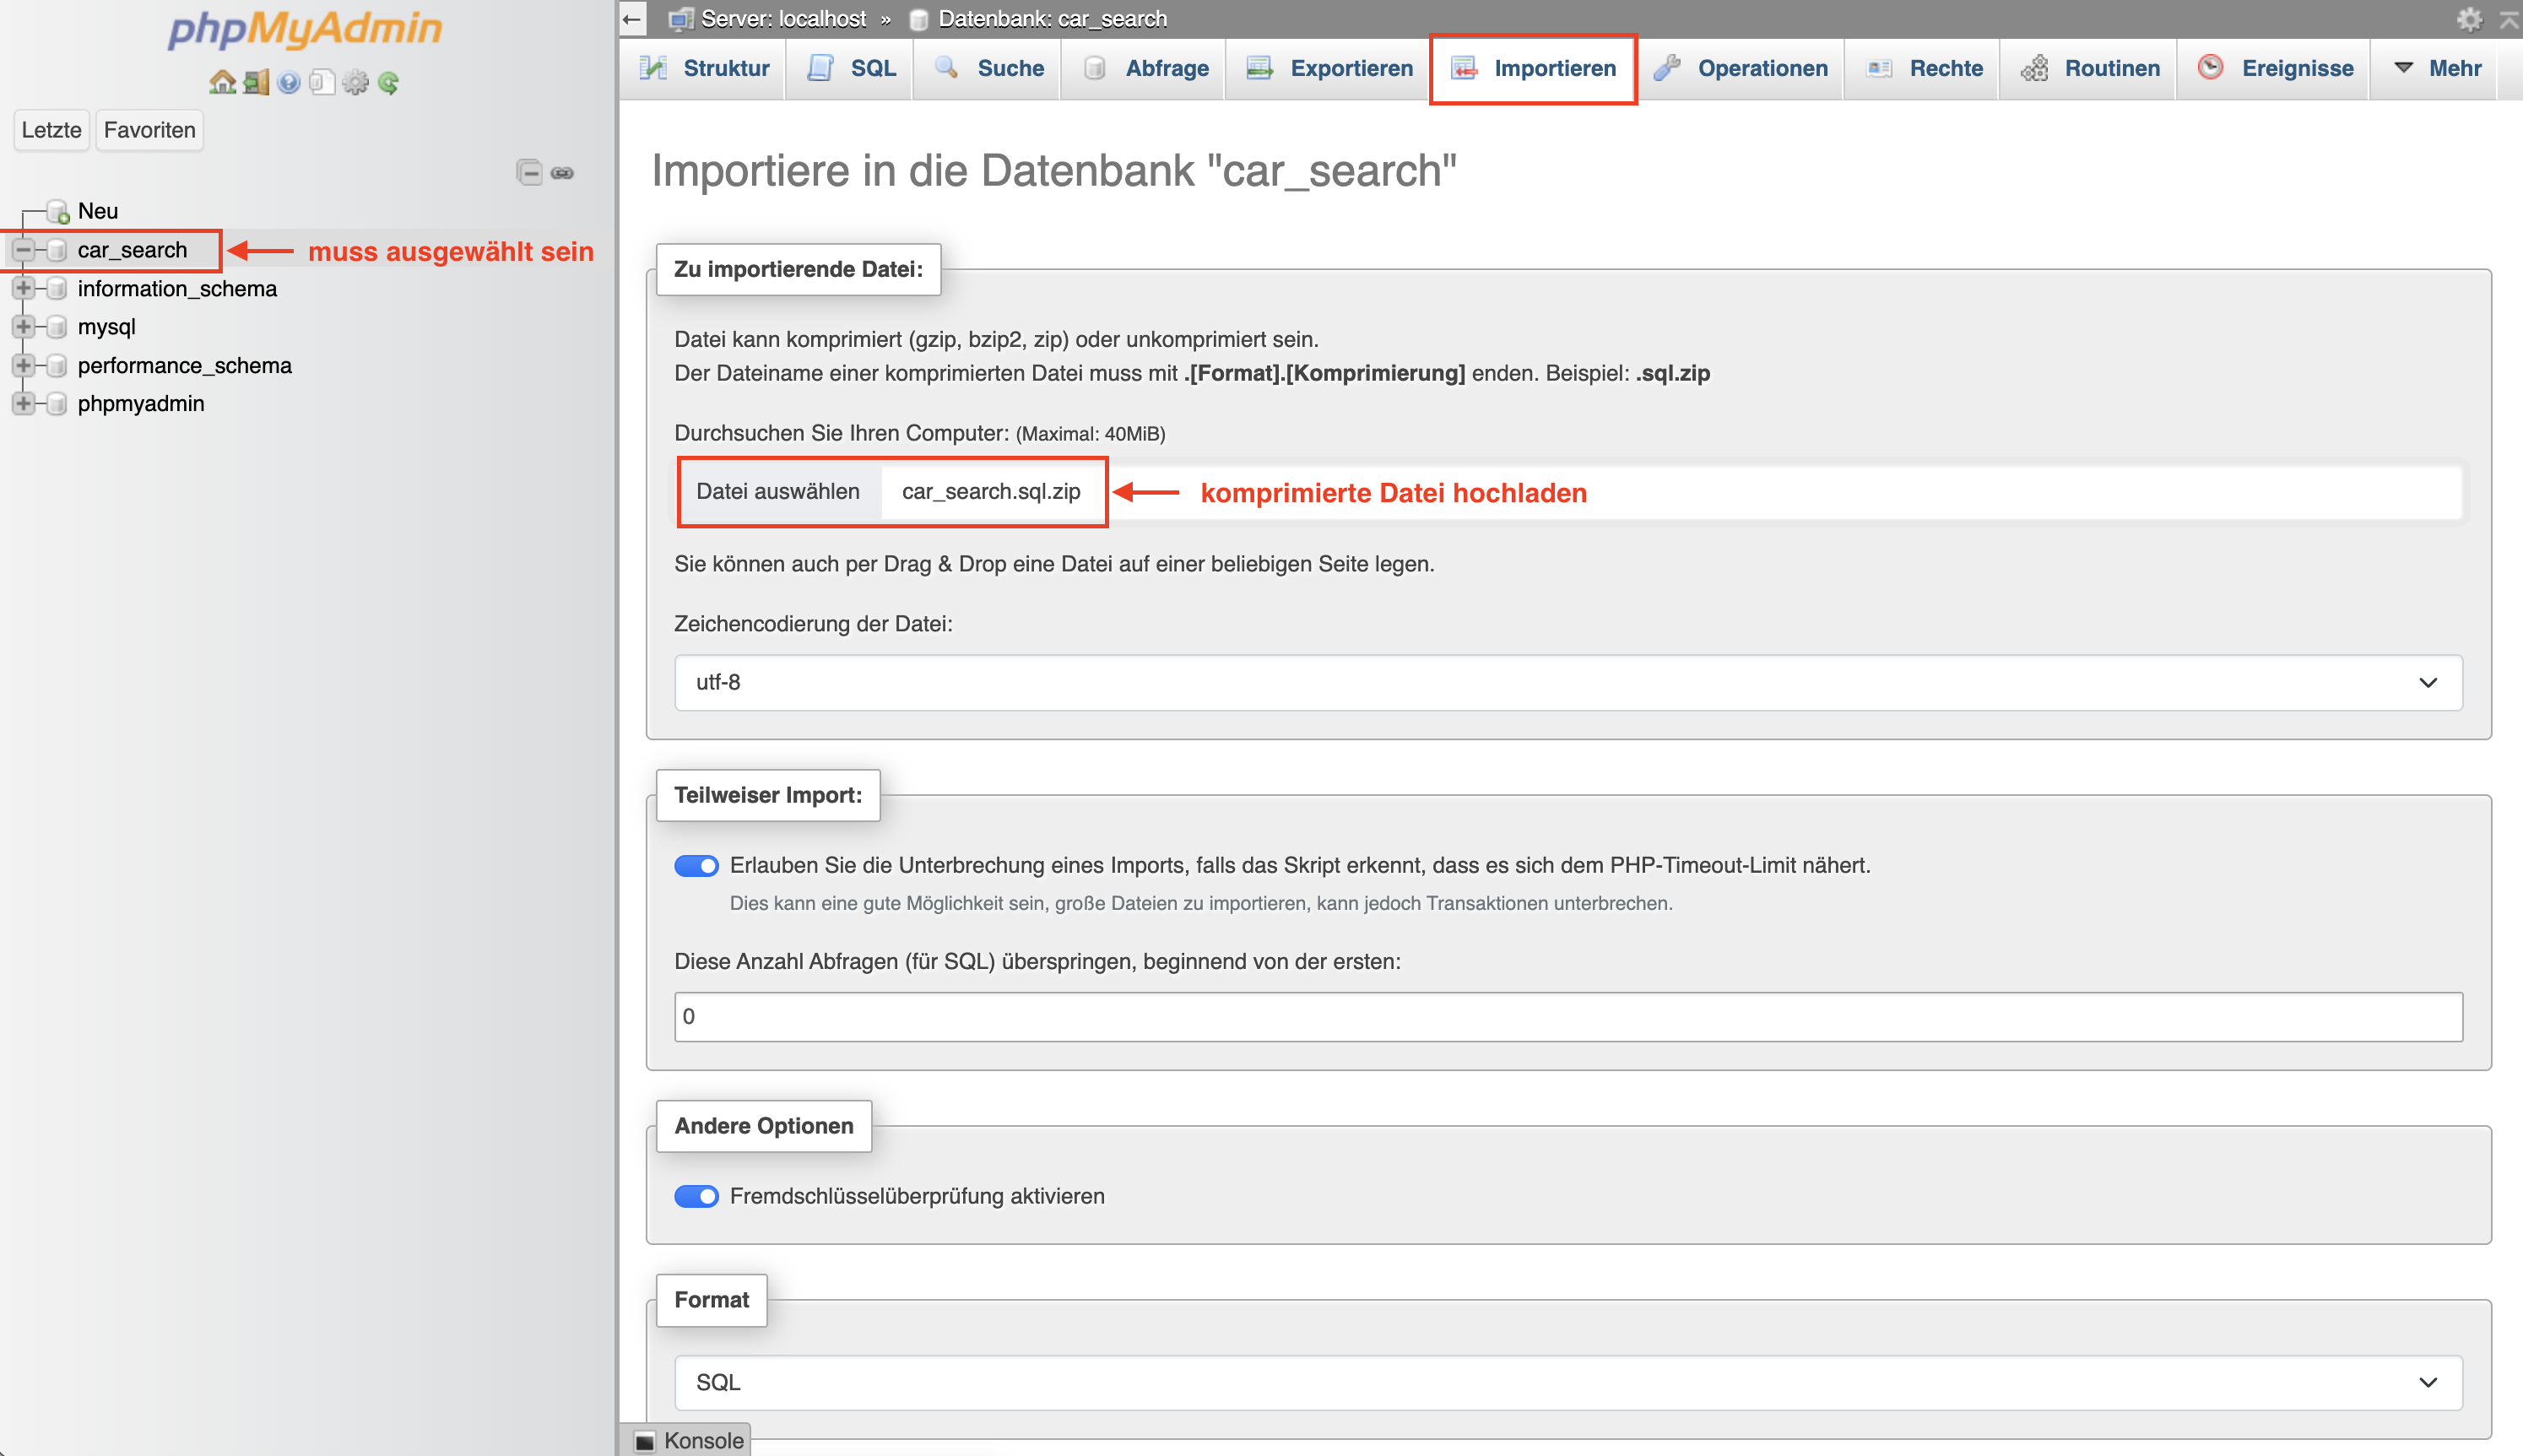Click the chain link icon in sidebar

tap(563, 173)
